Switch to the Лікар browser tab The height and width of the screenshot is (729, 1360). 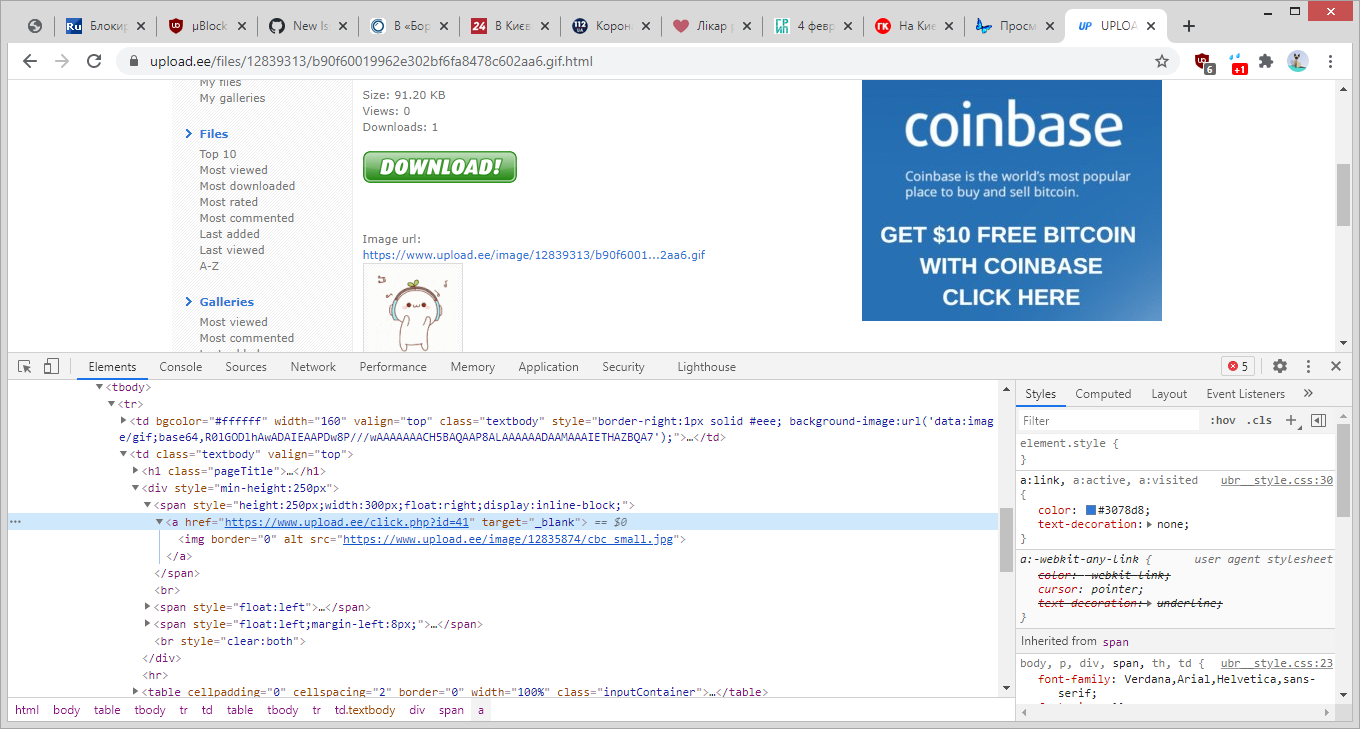pyautogui.click(x=710, y=26)
